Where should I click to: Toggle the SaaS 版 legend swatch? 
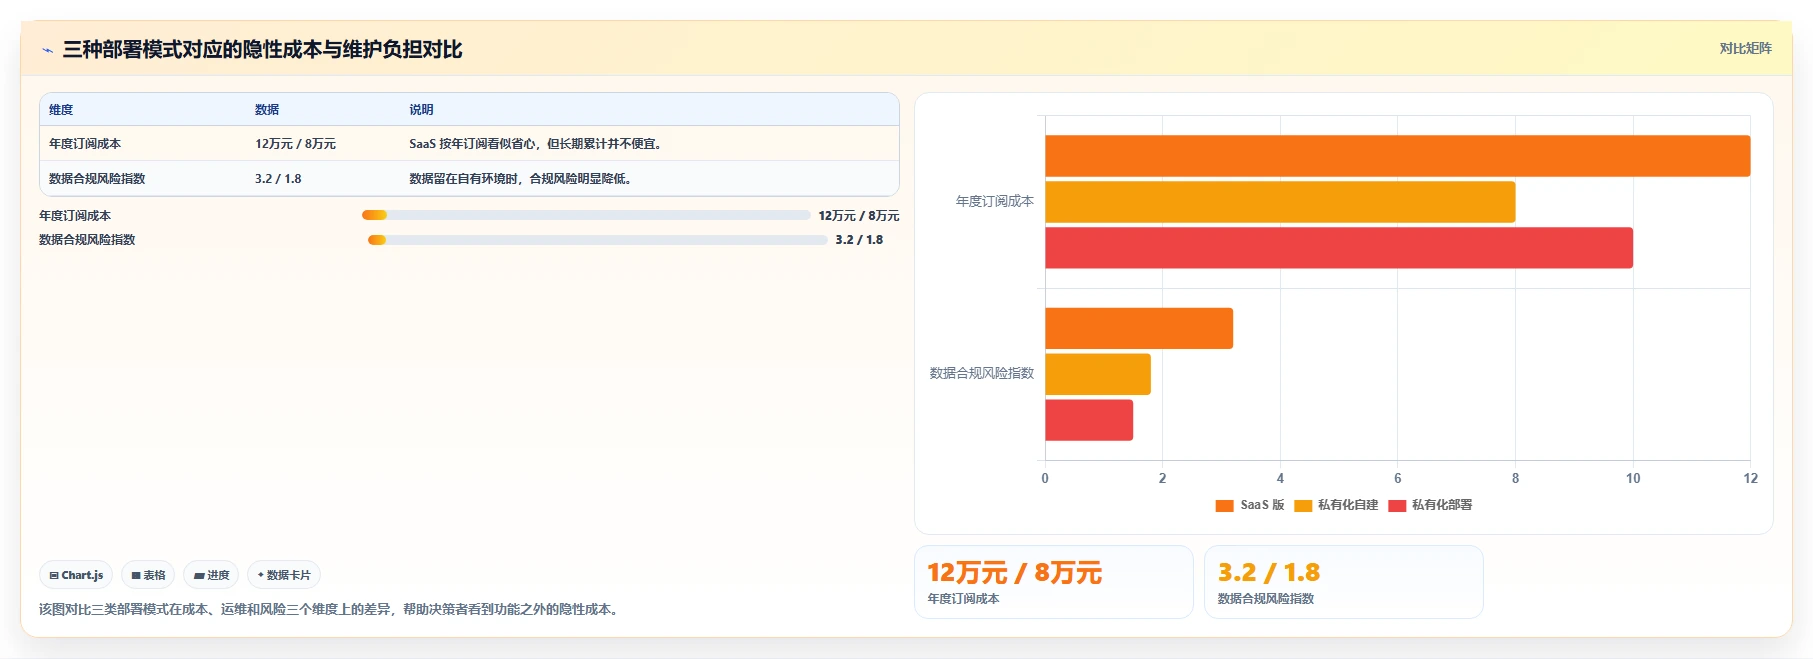tap(1224, 505)
